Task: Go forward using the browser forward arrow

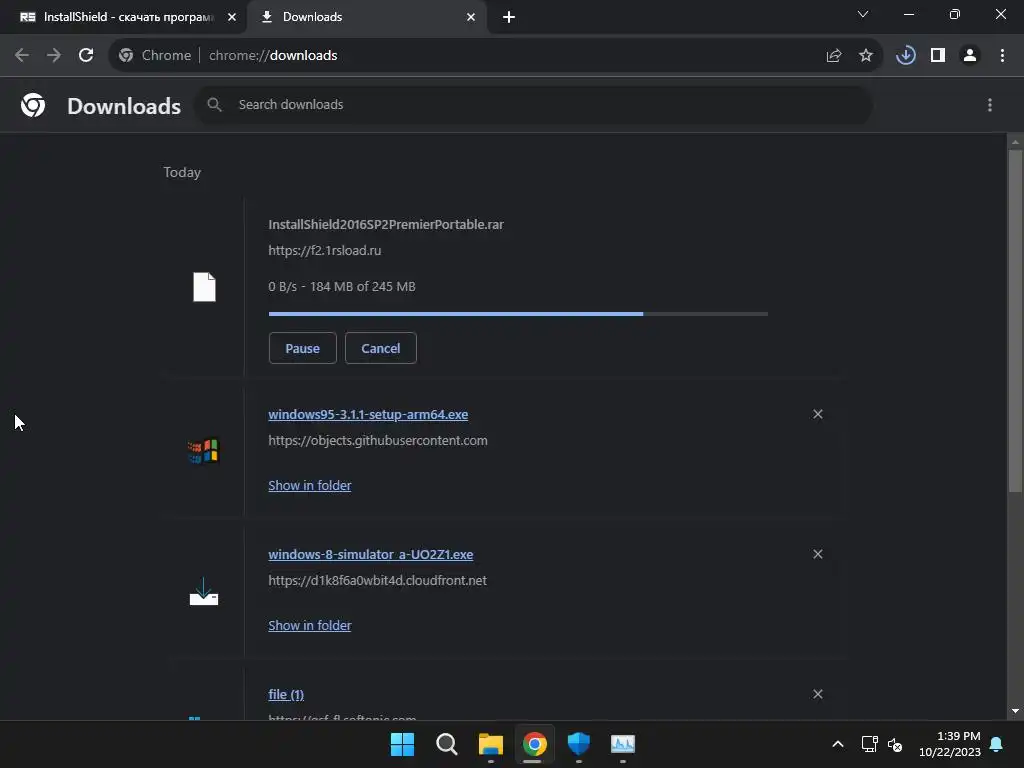Action: coord(54,56)
